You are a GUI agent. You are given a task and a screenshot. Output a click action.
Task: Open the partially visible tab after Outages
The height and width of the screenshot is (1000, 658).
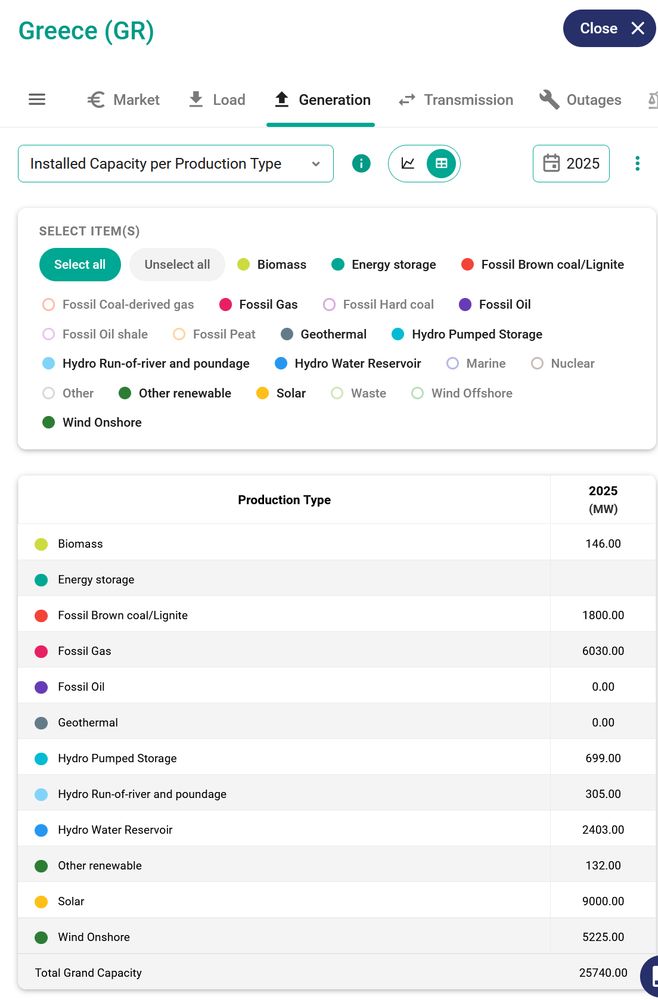pyautogui.click(x=652, y=99)
